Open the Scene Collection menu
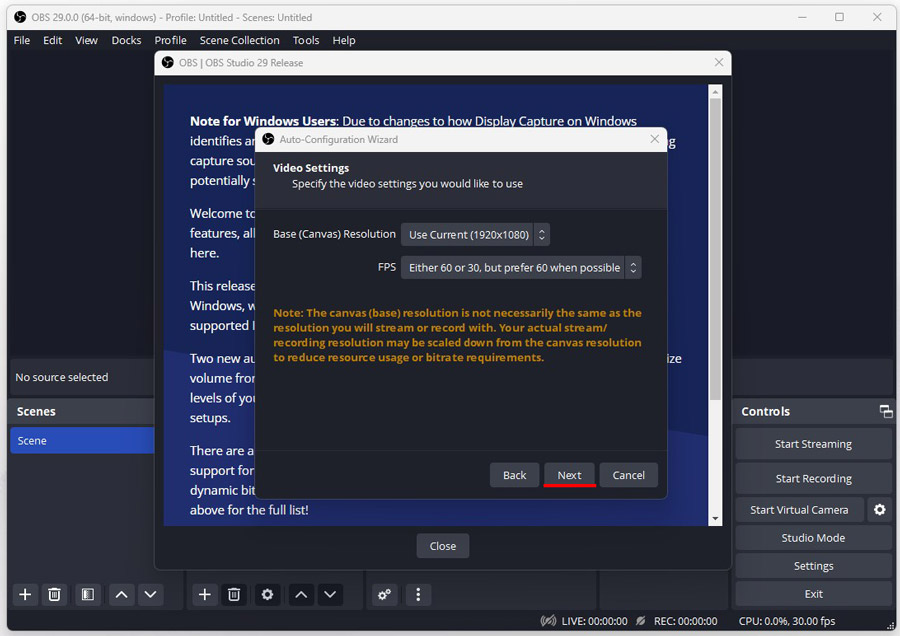 pos(239,40)
